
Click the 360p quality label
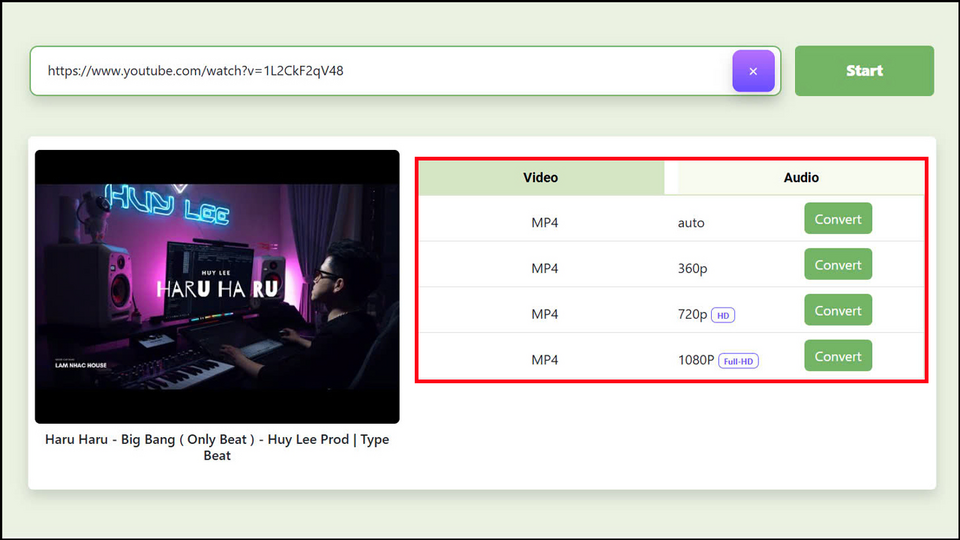coord(693,269)
